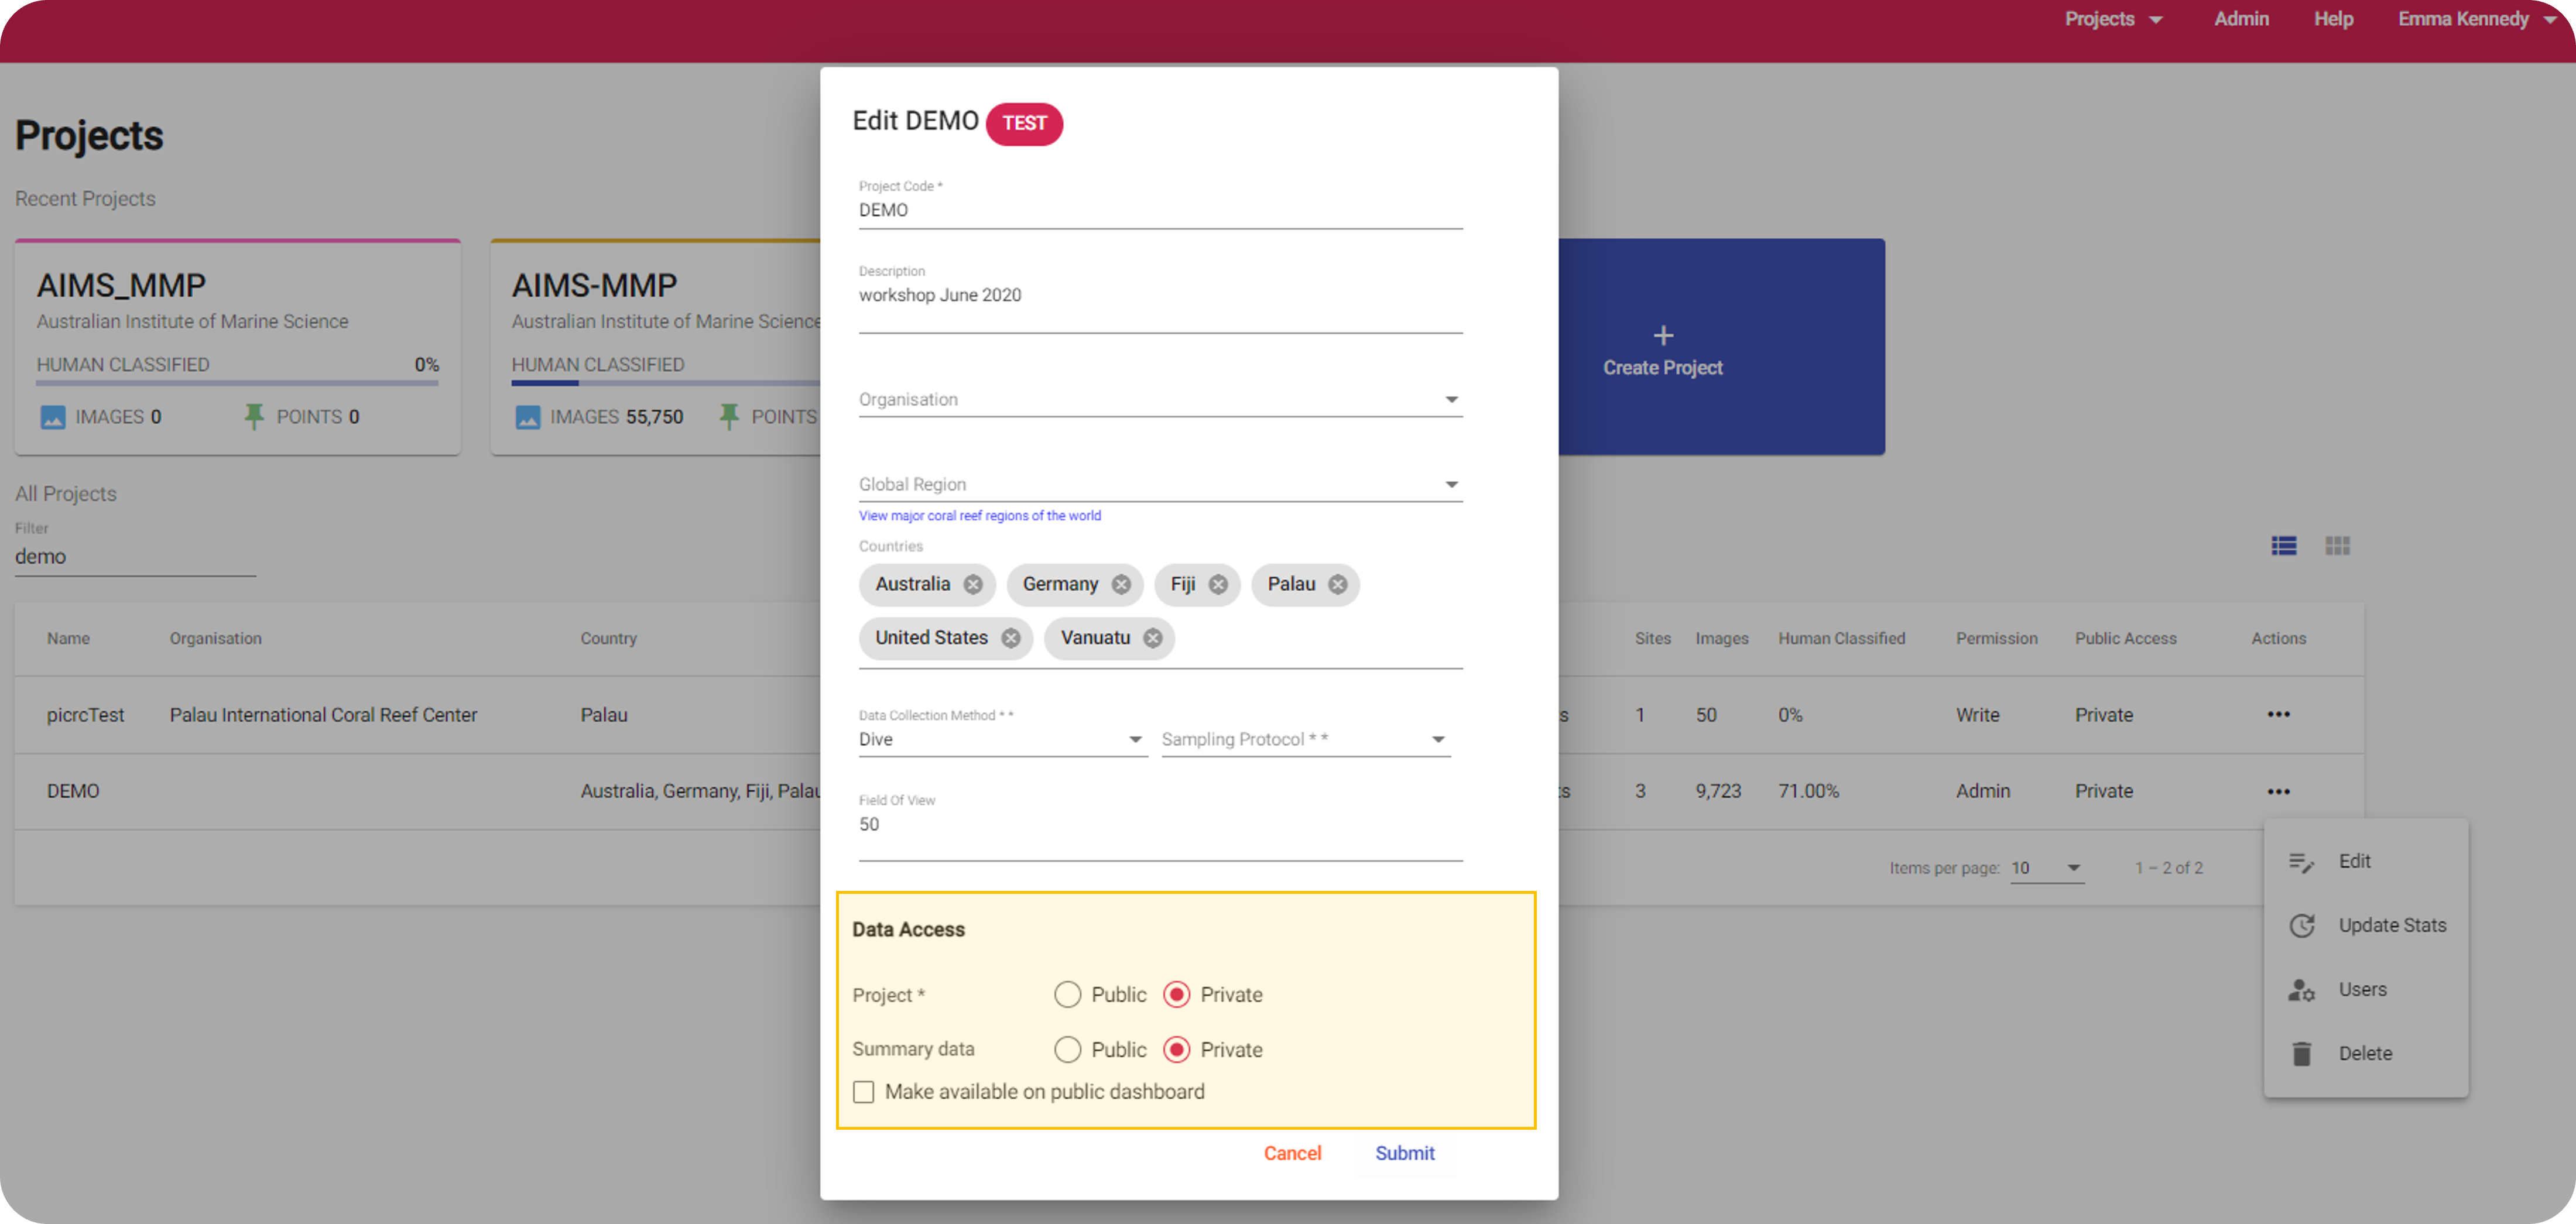The image size is (2576, 1224).
Task: Set Project access to Public
Action: coord(1067,994)
